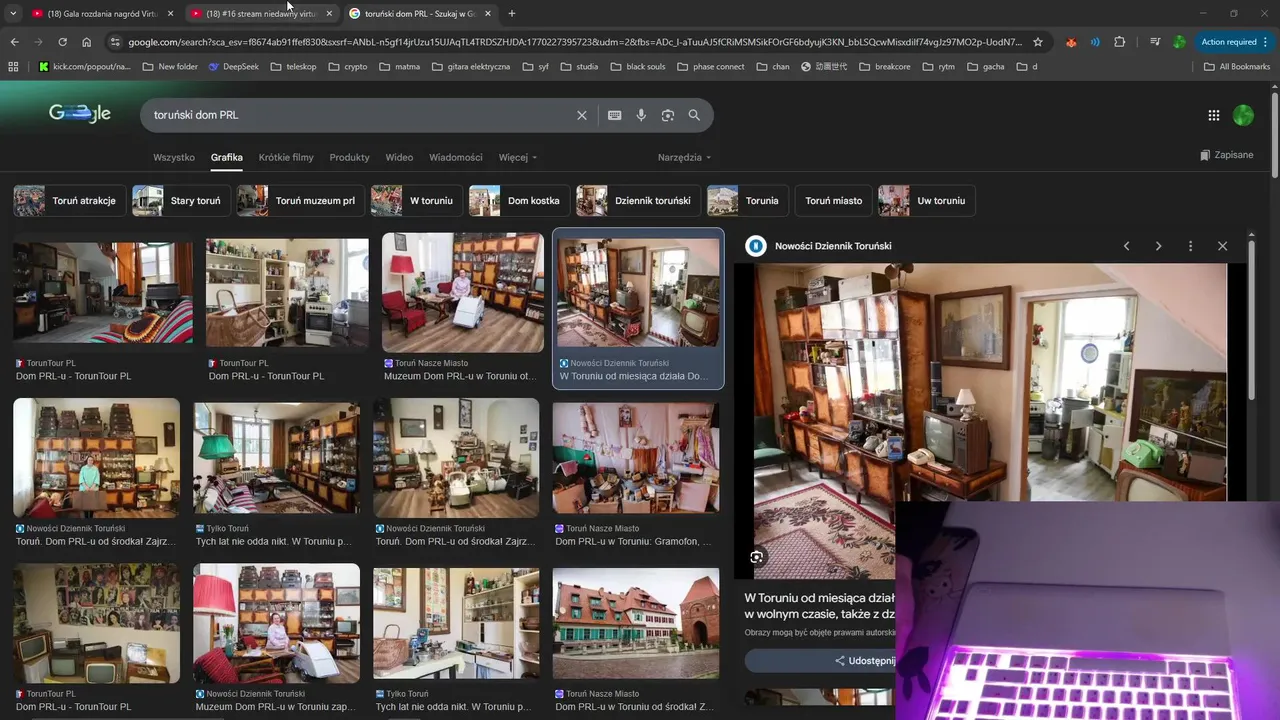Click the 'Dziennik toruński' suggestion chip
The height and width of the screenshot is (720, 1280).
[638, 200]
